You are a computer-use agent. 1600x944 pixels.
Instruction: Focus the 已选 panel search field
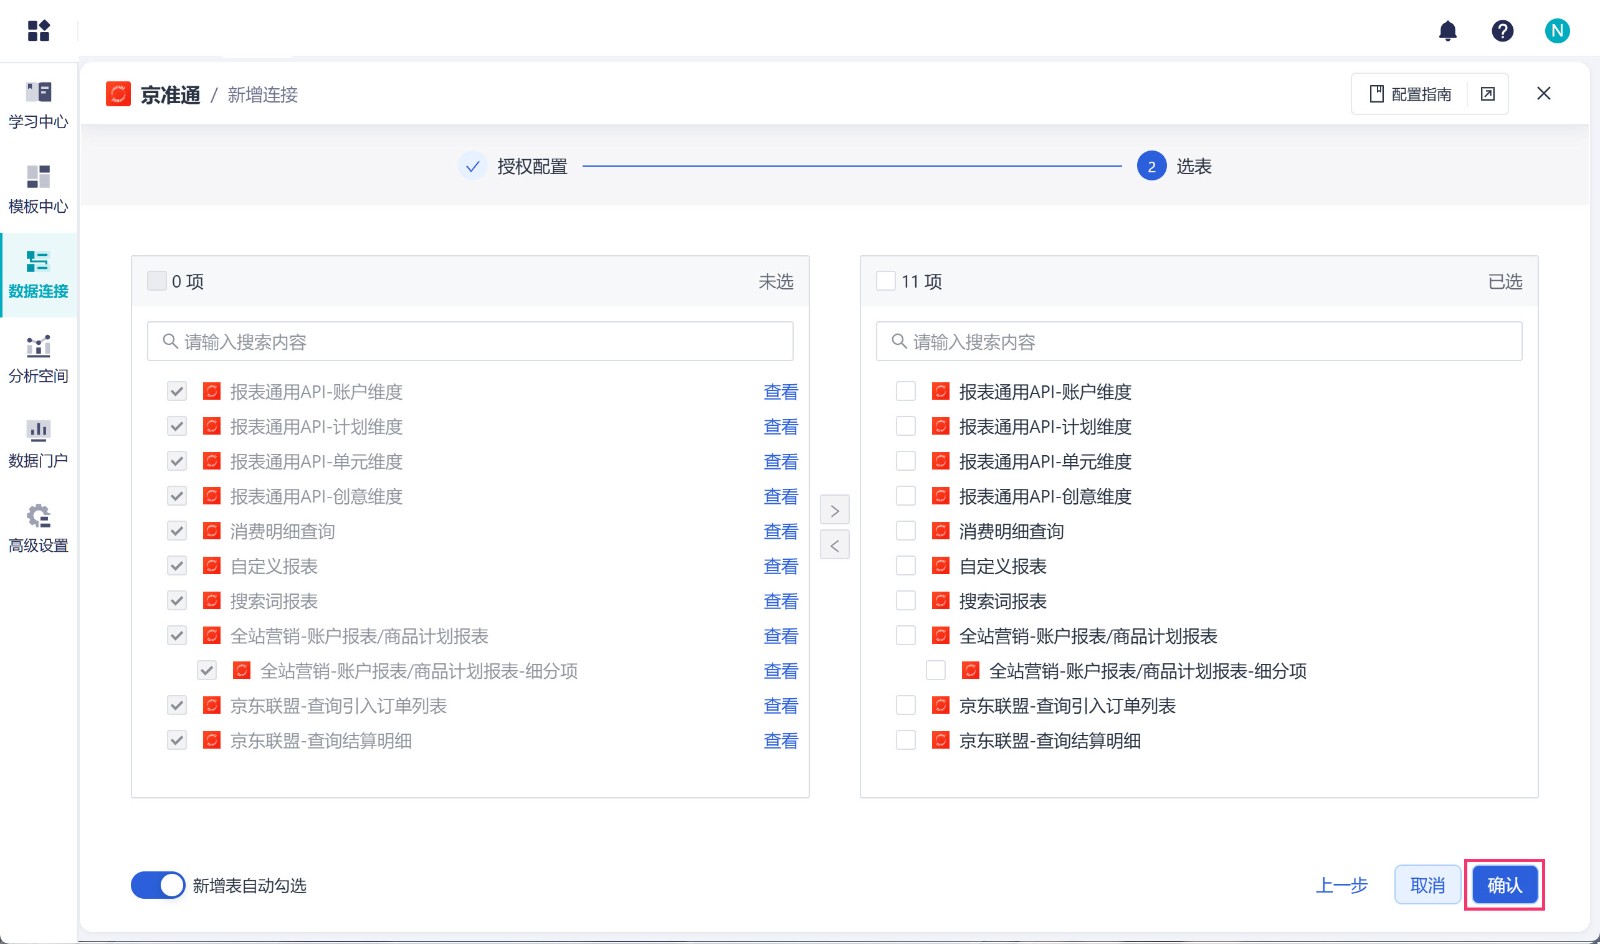1199,341
